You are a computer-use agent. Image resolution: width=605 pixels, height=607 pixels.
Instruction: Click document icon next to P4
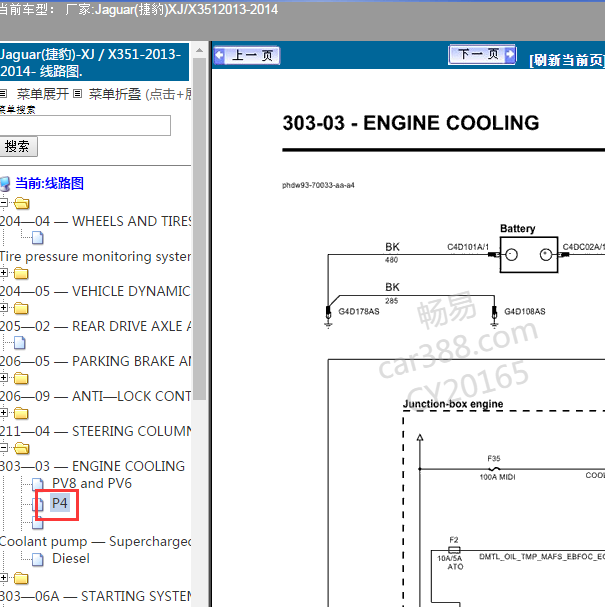(38, 504)
